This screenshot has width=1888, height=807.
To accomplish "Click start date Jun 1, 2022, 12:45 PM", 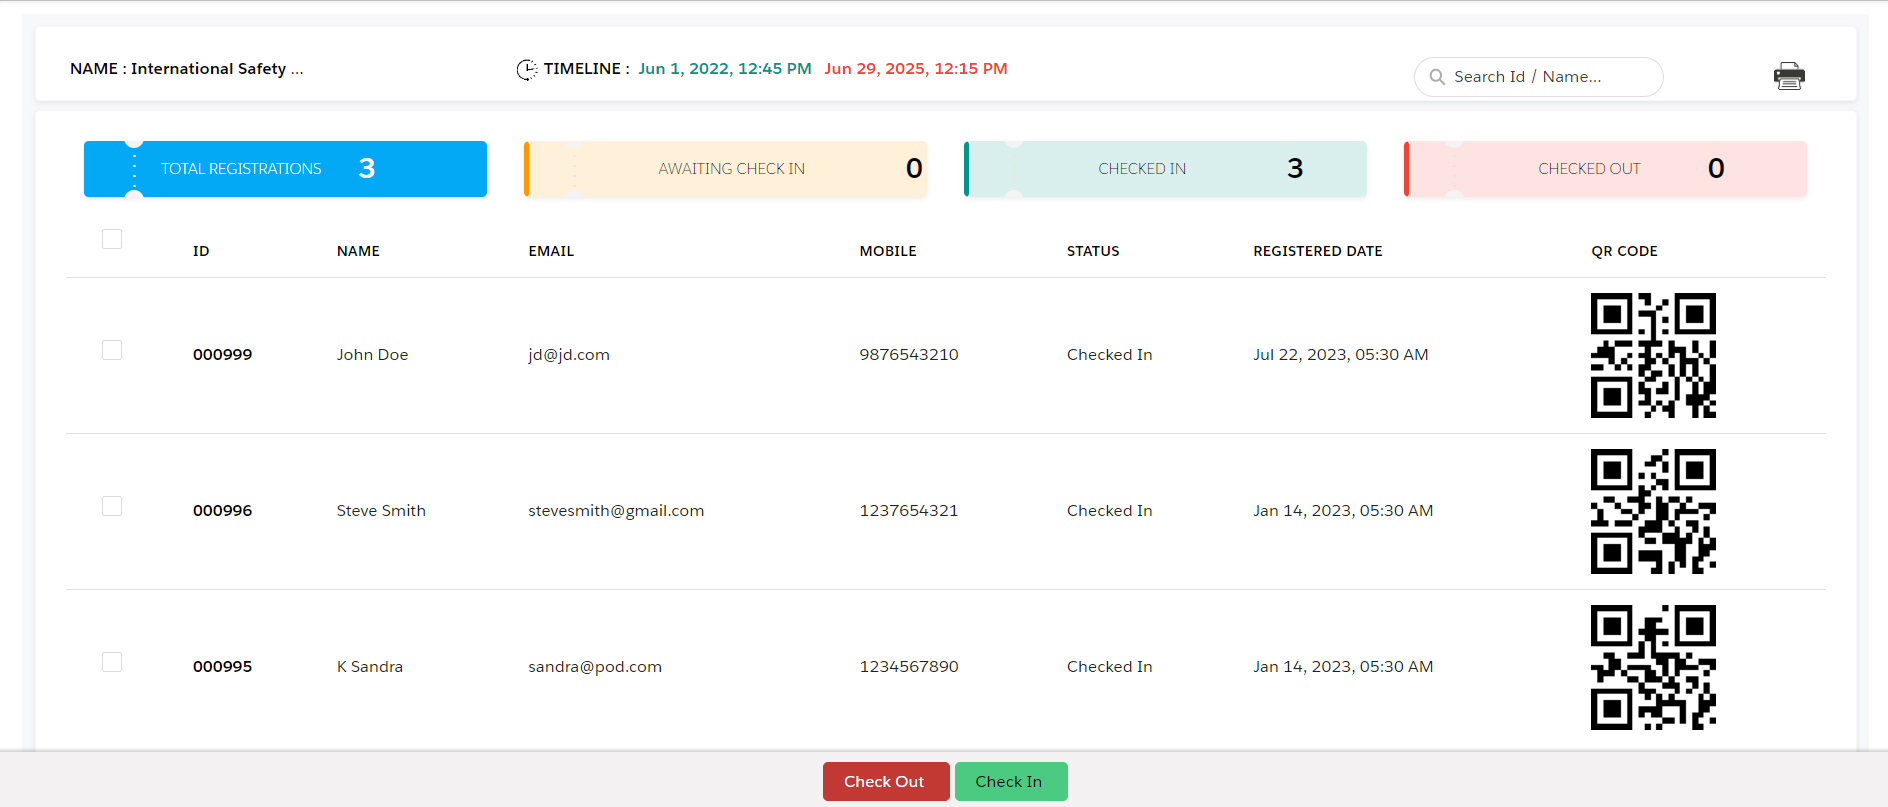I will (725, 69).
